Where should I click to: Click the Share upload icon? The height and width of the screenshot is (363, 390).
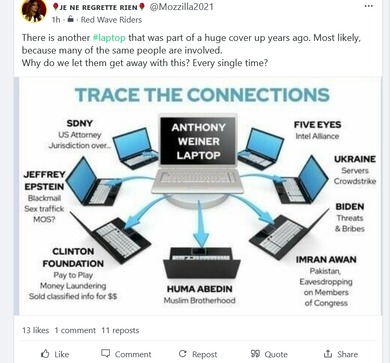328,354
